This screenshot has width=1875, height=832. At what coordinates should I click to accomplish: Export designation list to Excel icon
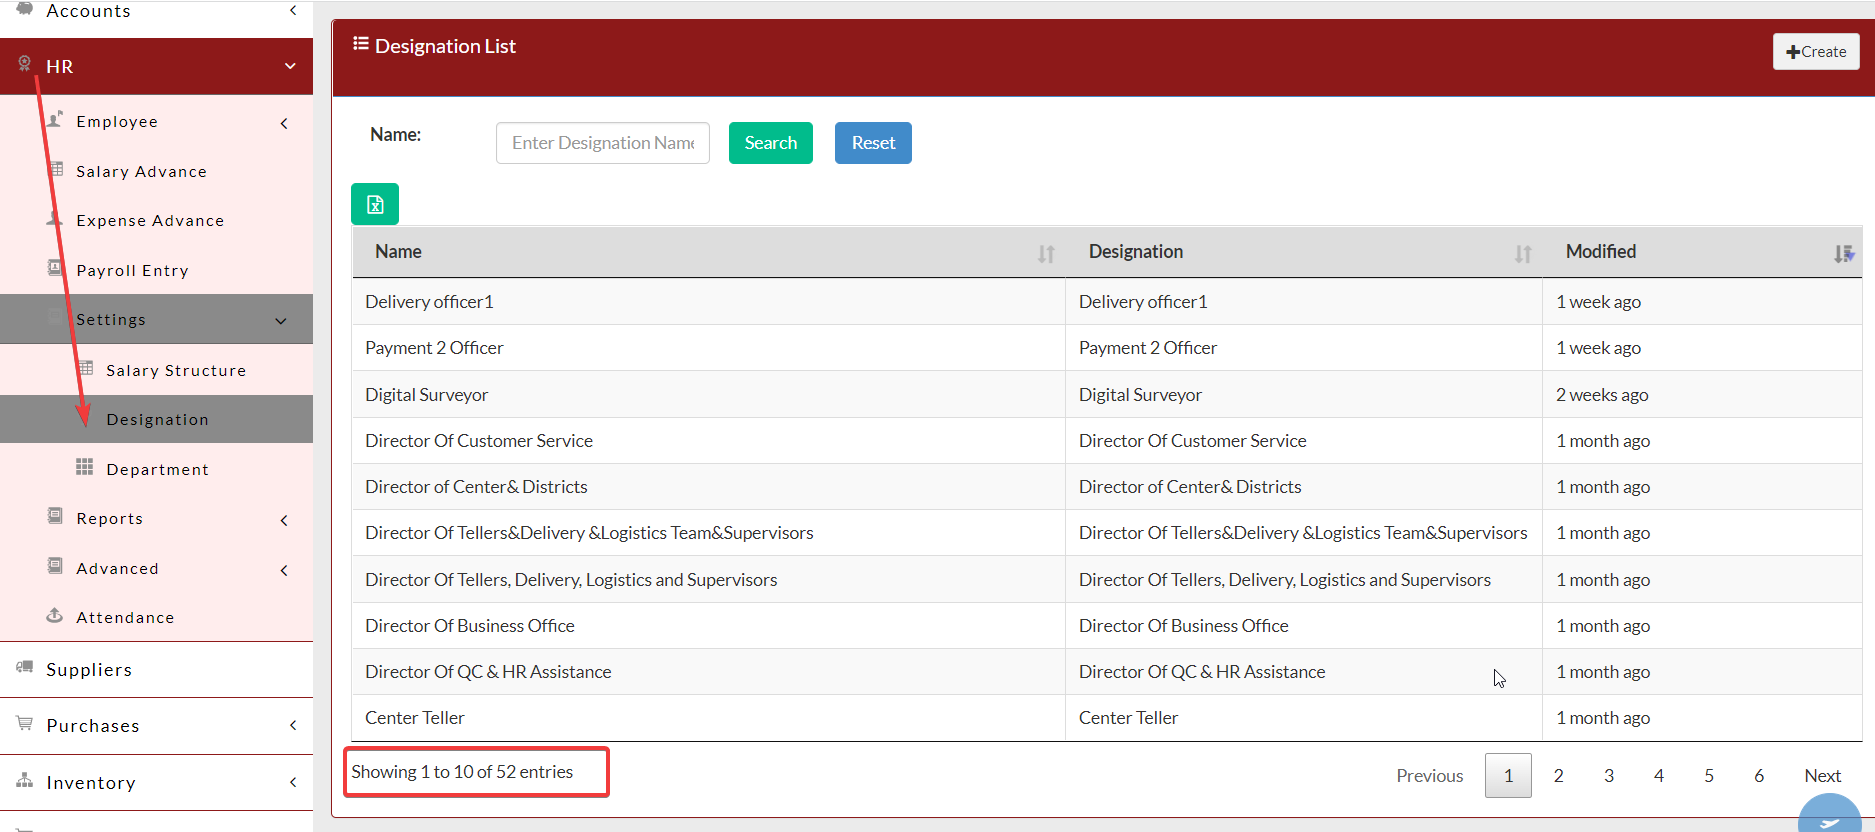pyautogui.click(x=375, y=204)
